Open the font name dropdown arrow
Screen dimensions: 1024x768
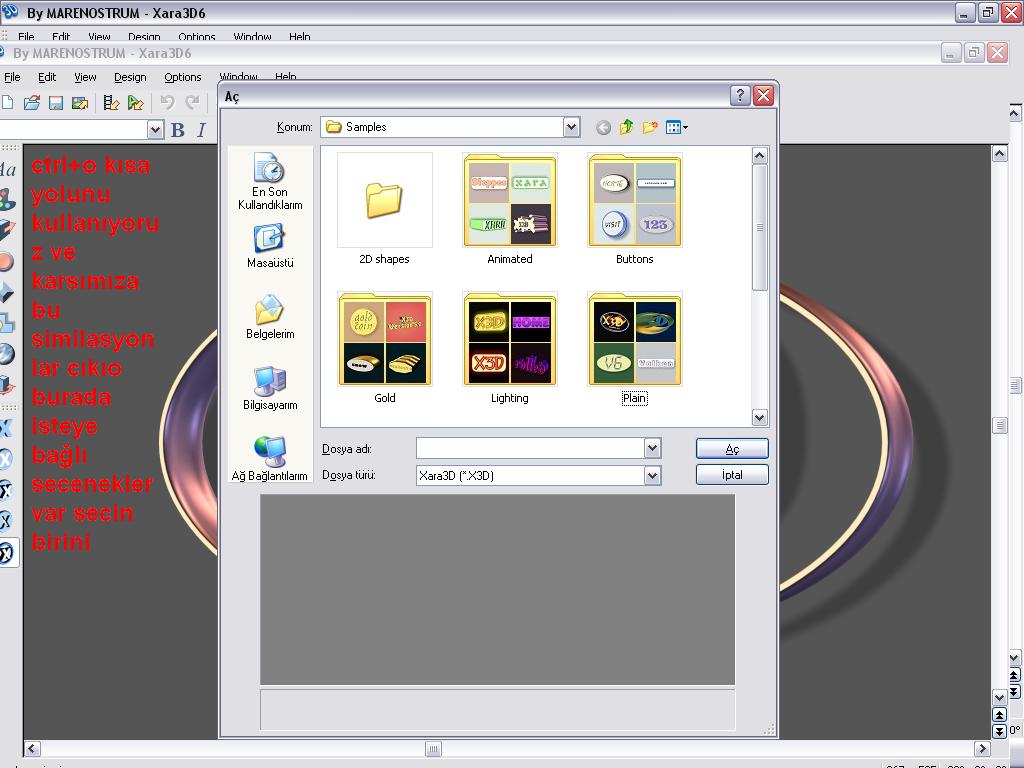pyautogui.click(x=155, y=130)
